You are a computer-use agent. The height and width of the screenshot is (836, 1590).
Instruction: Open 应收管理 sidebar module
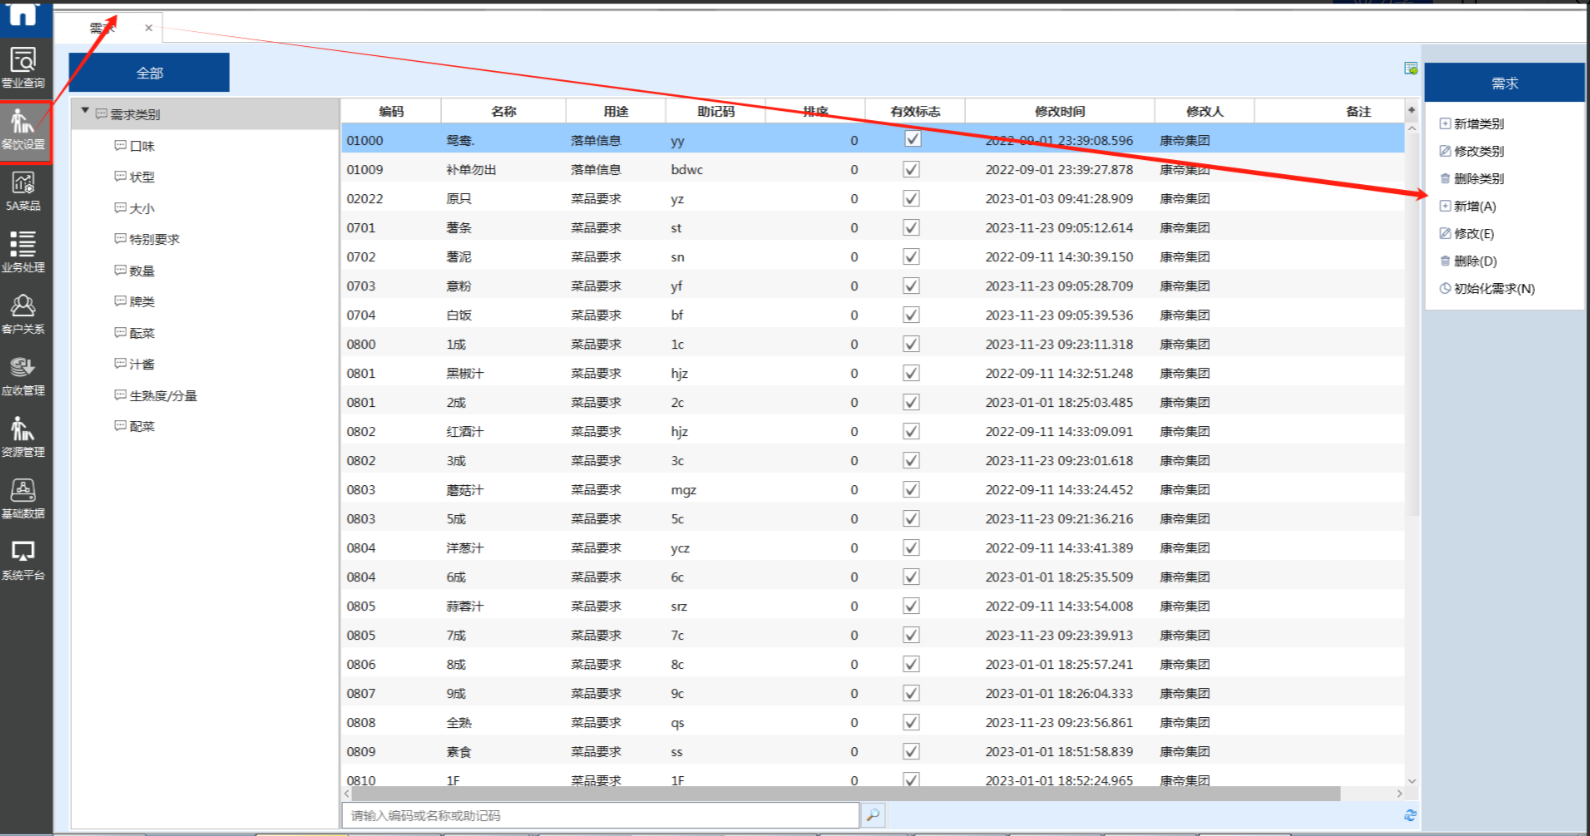point(23,375)
